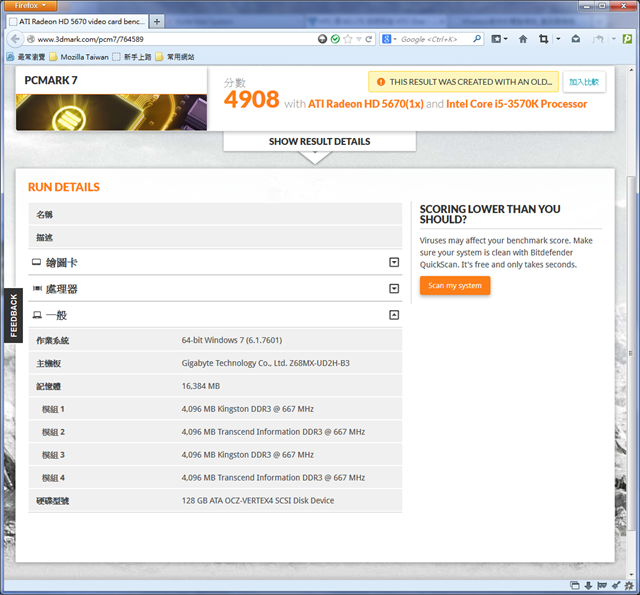Click the status bar gear icon
This screenshot has height=595, width=640.
[x=629, y=586]
